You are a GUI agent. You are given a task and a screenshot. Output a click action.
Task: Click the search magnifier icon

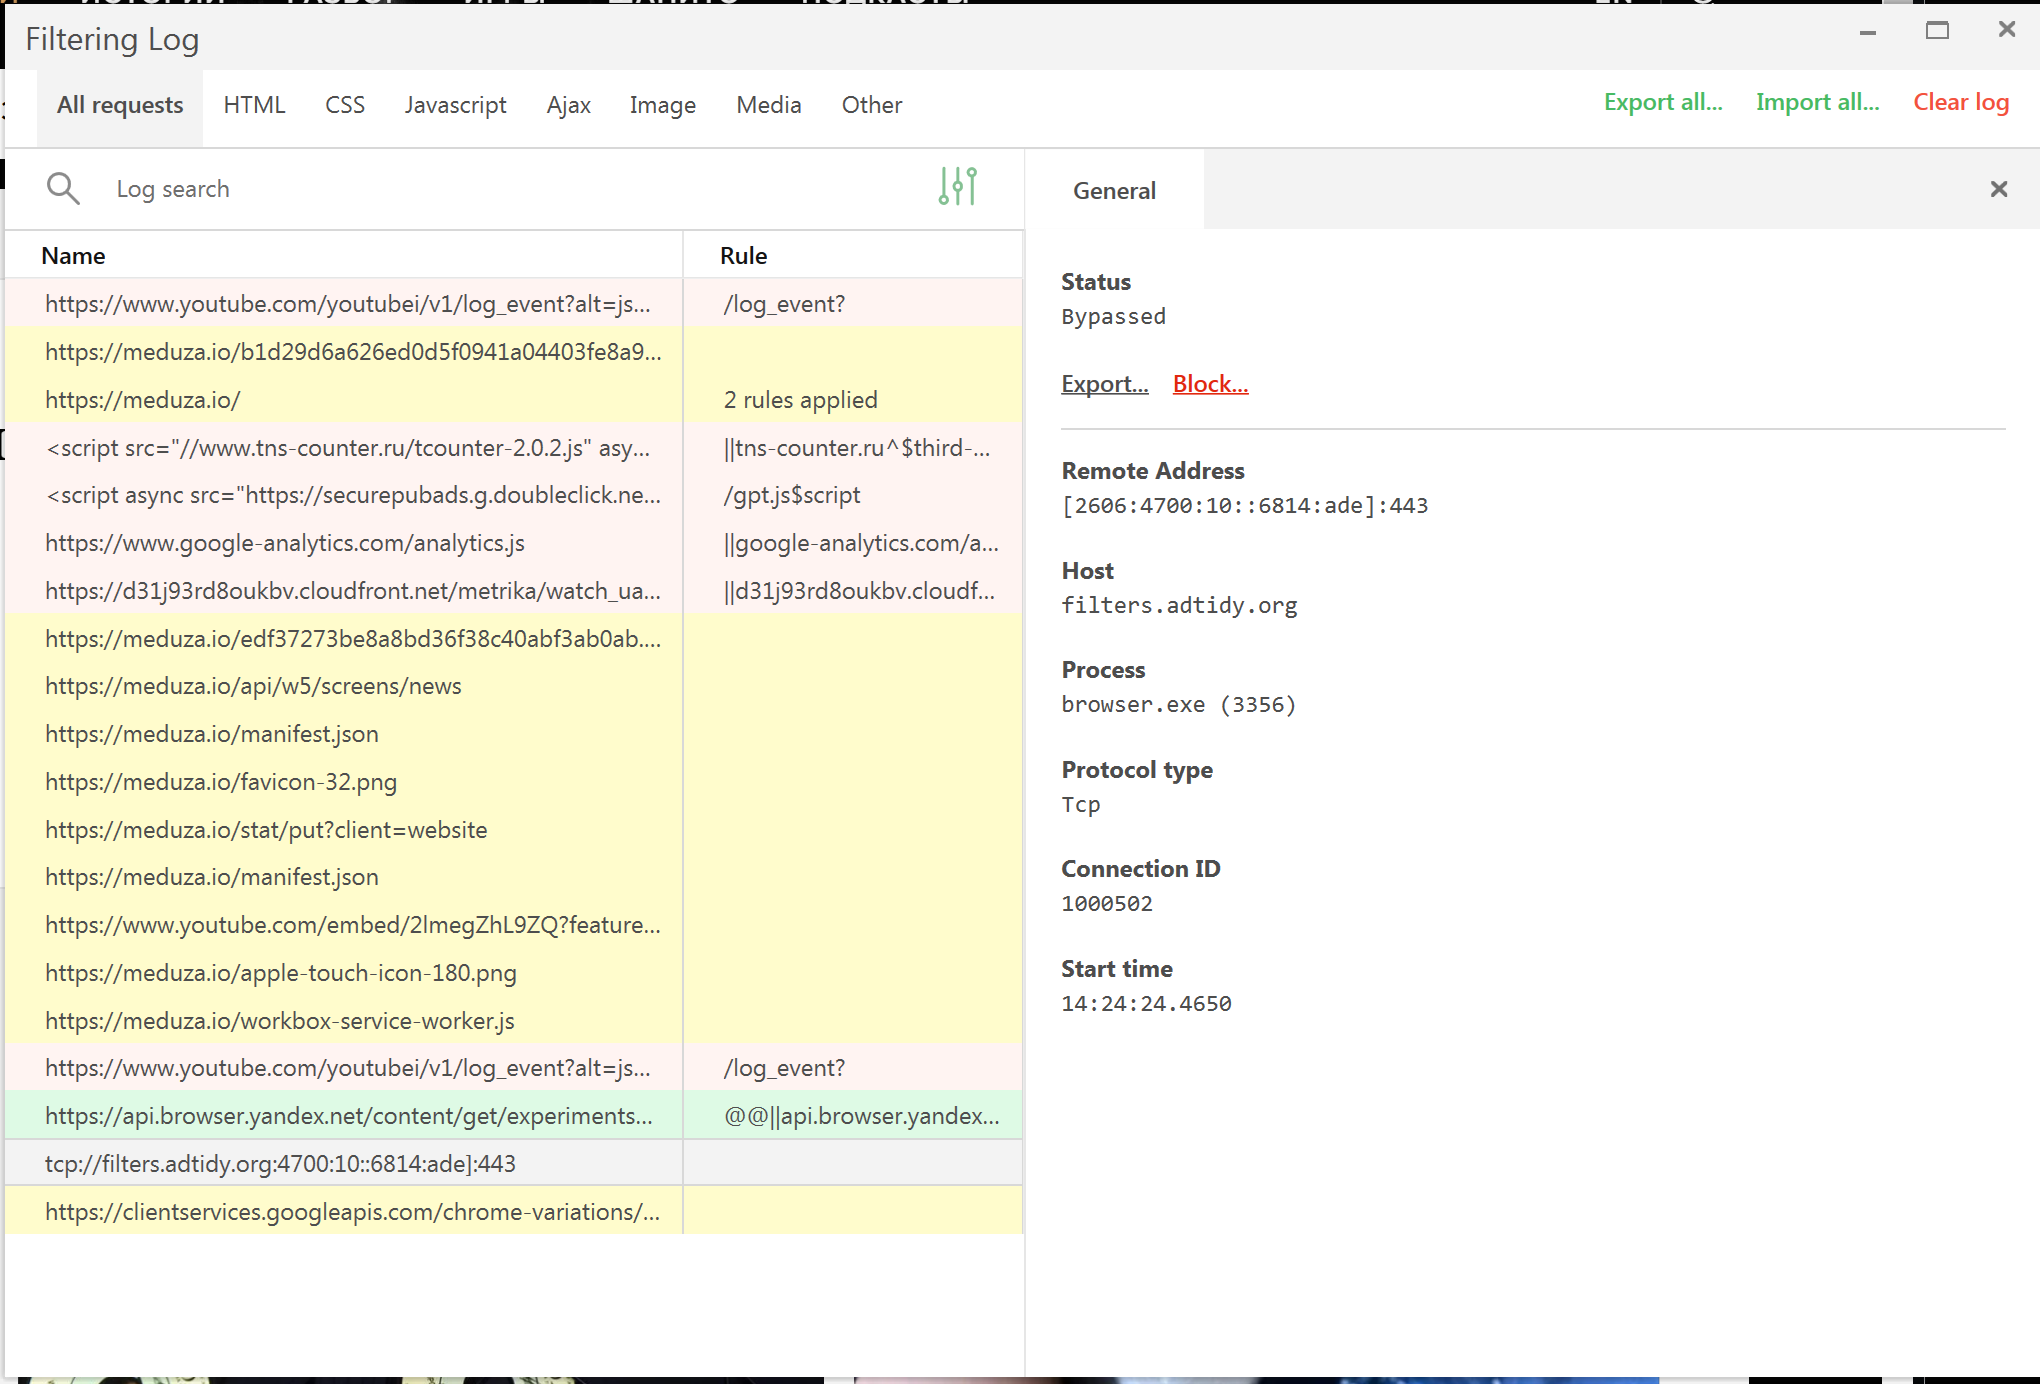pos(62,188)
